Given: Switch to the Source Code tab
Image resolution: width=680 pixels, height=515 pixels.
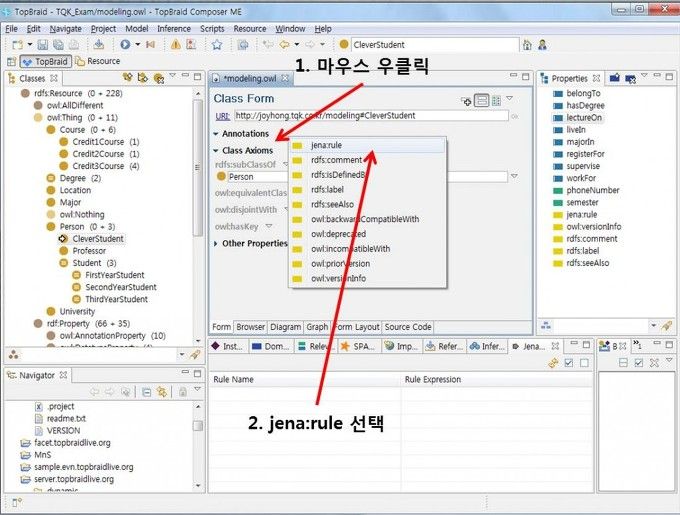Looking at the screenshot, I should coord(408,327).
